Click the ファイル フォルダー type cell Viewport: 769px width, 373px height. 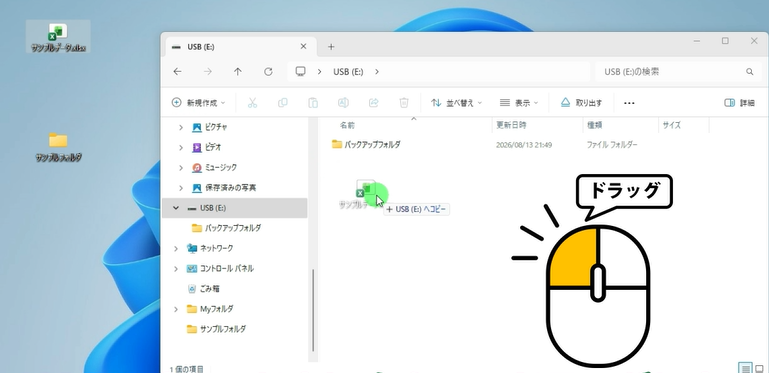612,145
